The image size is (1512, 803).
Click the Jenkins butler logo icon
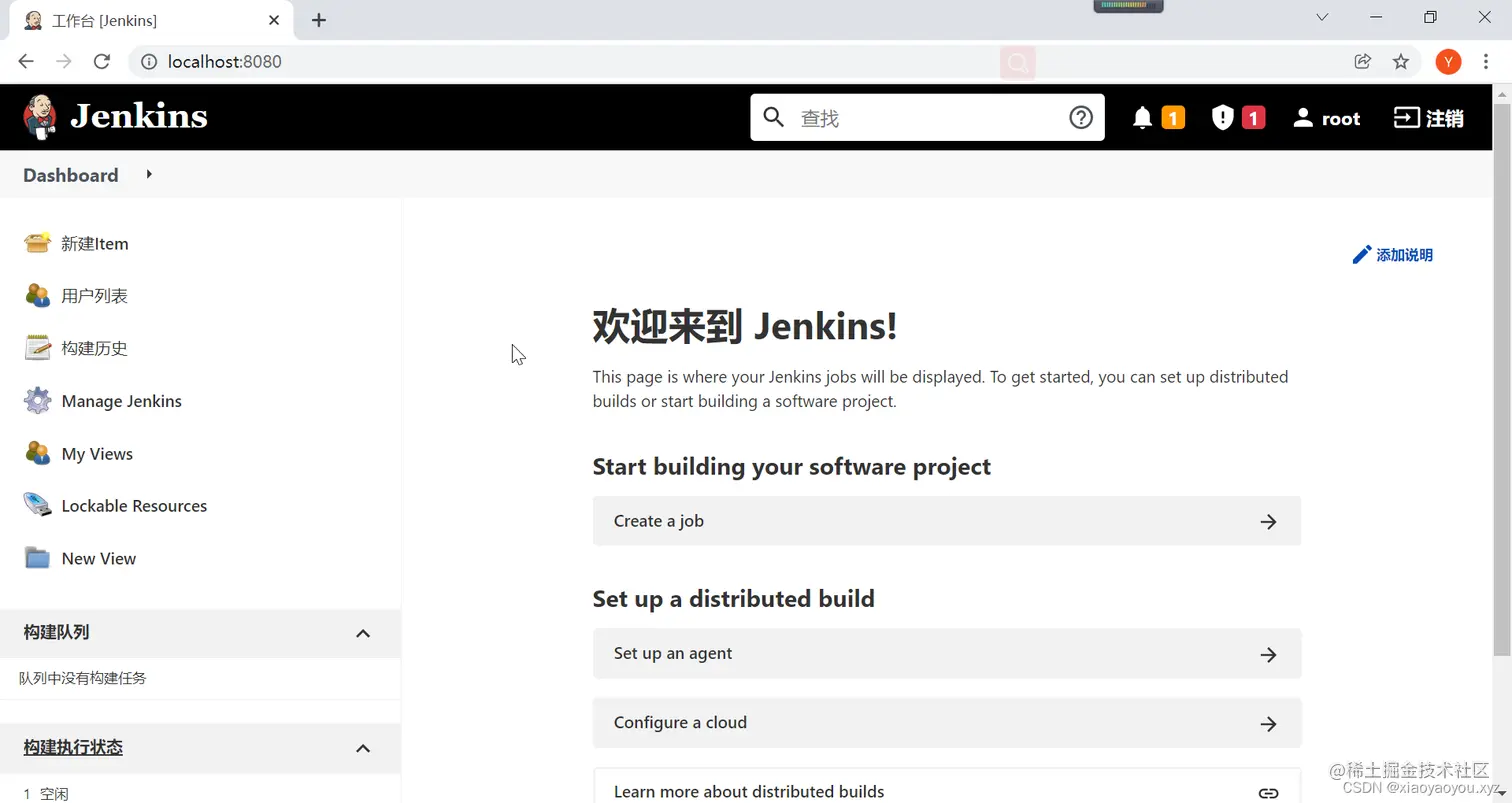(x=40, y=117)
